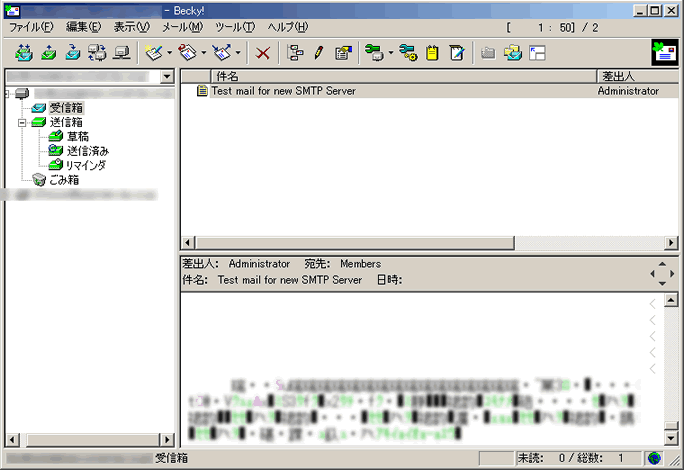Screen dimensions: 684x470
Task: Click the down arrow in the header navigation pad
Action: pyautogui.click(x=662, y=284)
